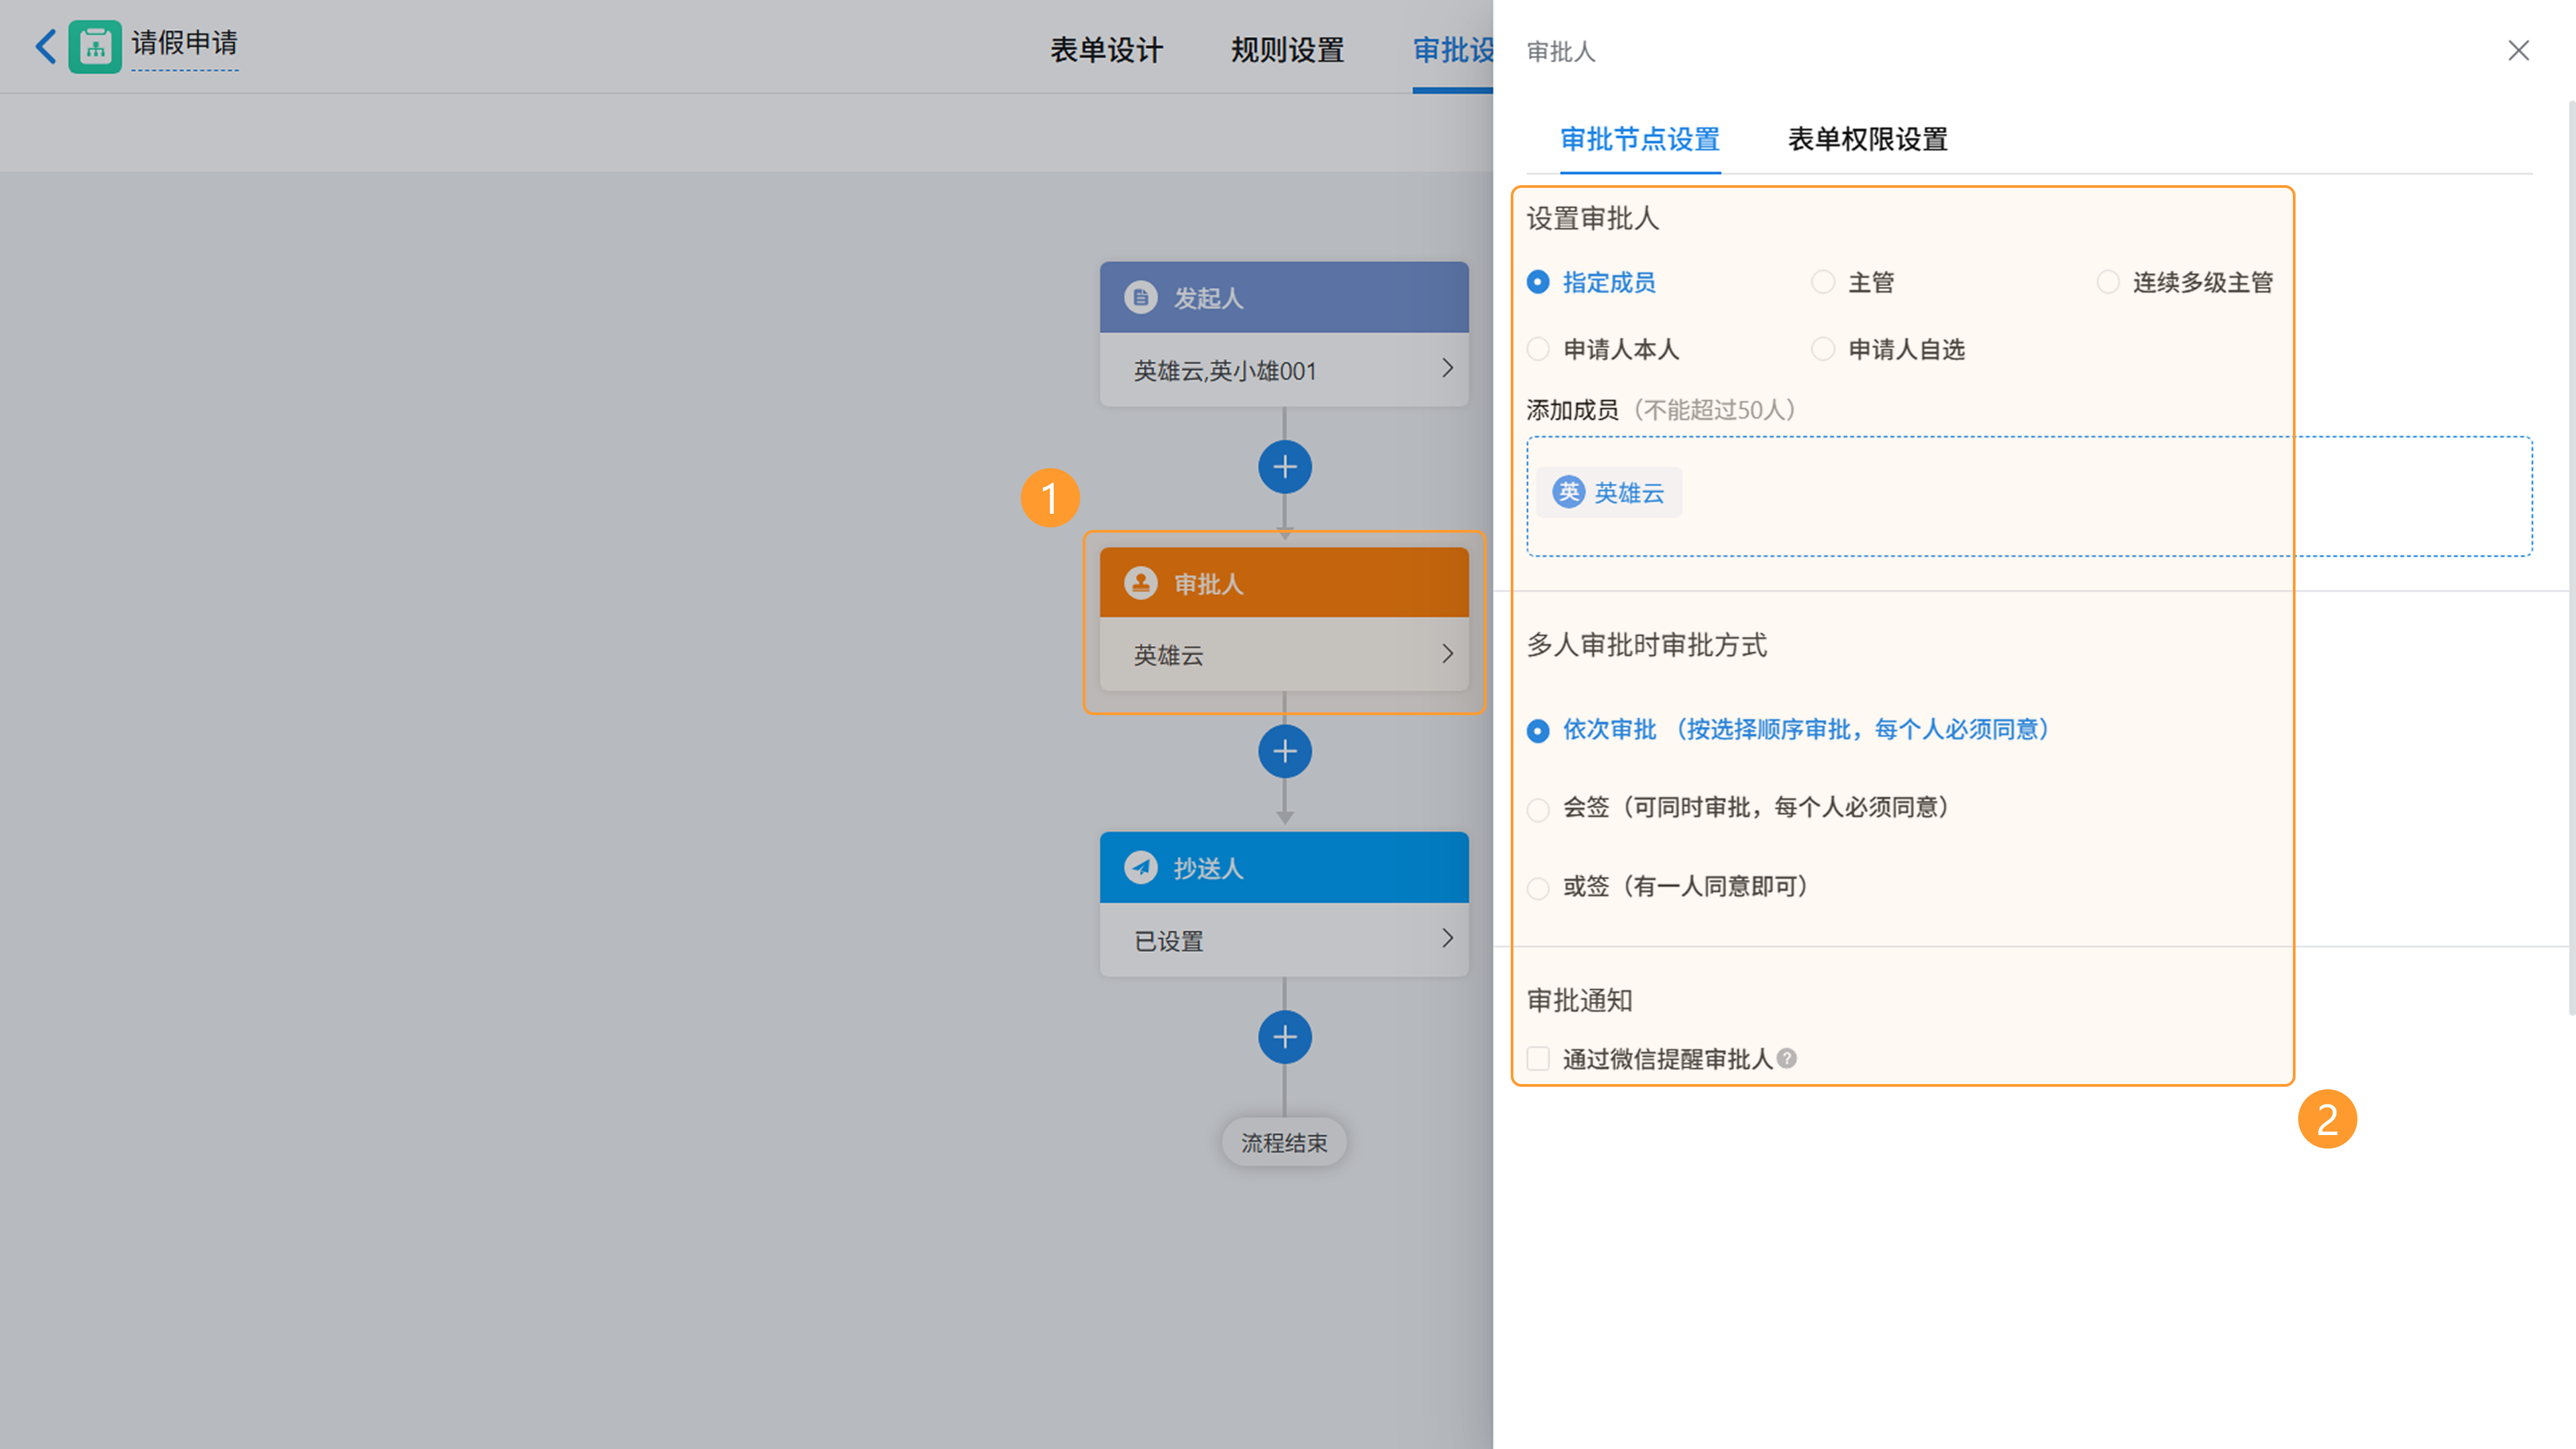Open the 英雄云 approver row chevron
Viewport: 2576px width, 1449px height.
click(x=1447, y=654)
